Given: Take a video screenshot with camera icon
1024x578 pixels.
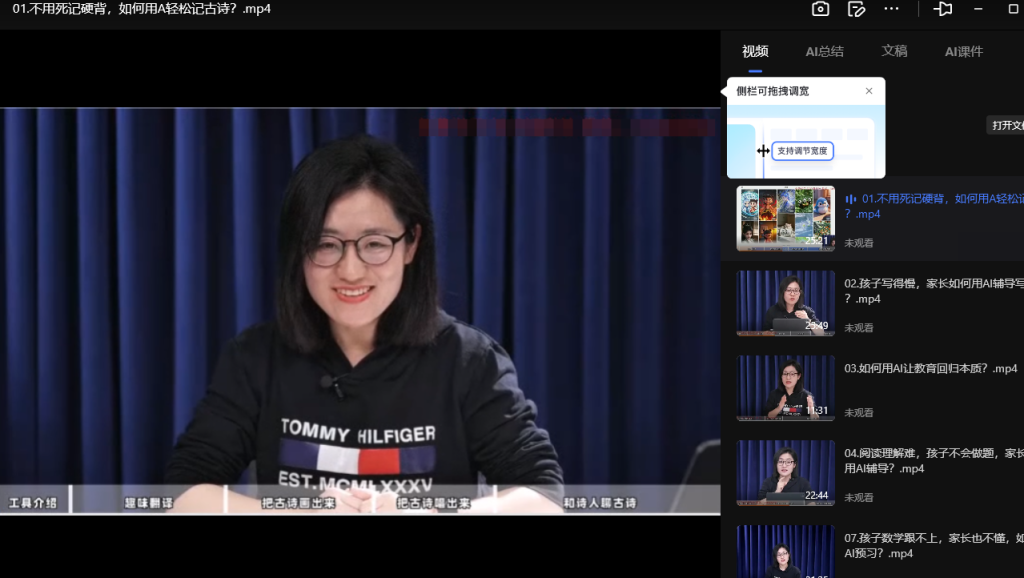Looking at the screenshot, I should (x=820, y=9).
